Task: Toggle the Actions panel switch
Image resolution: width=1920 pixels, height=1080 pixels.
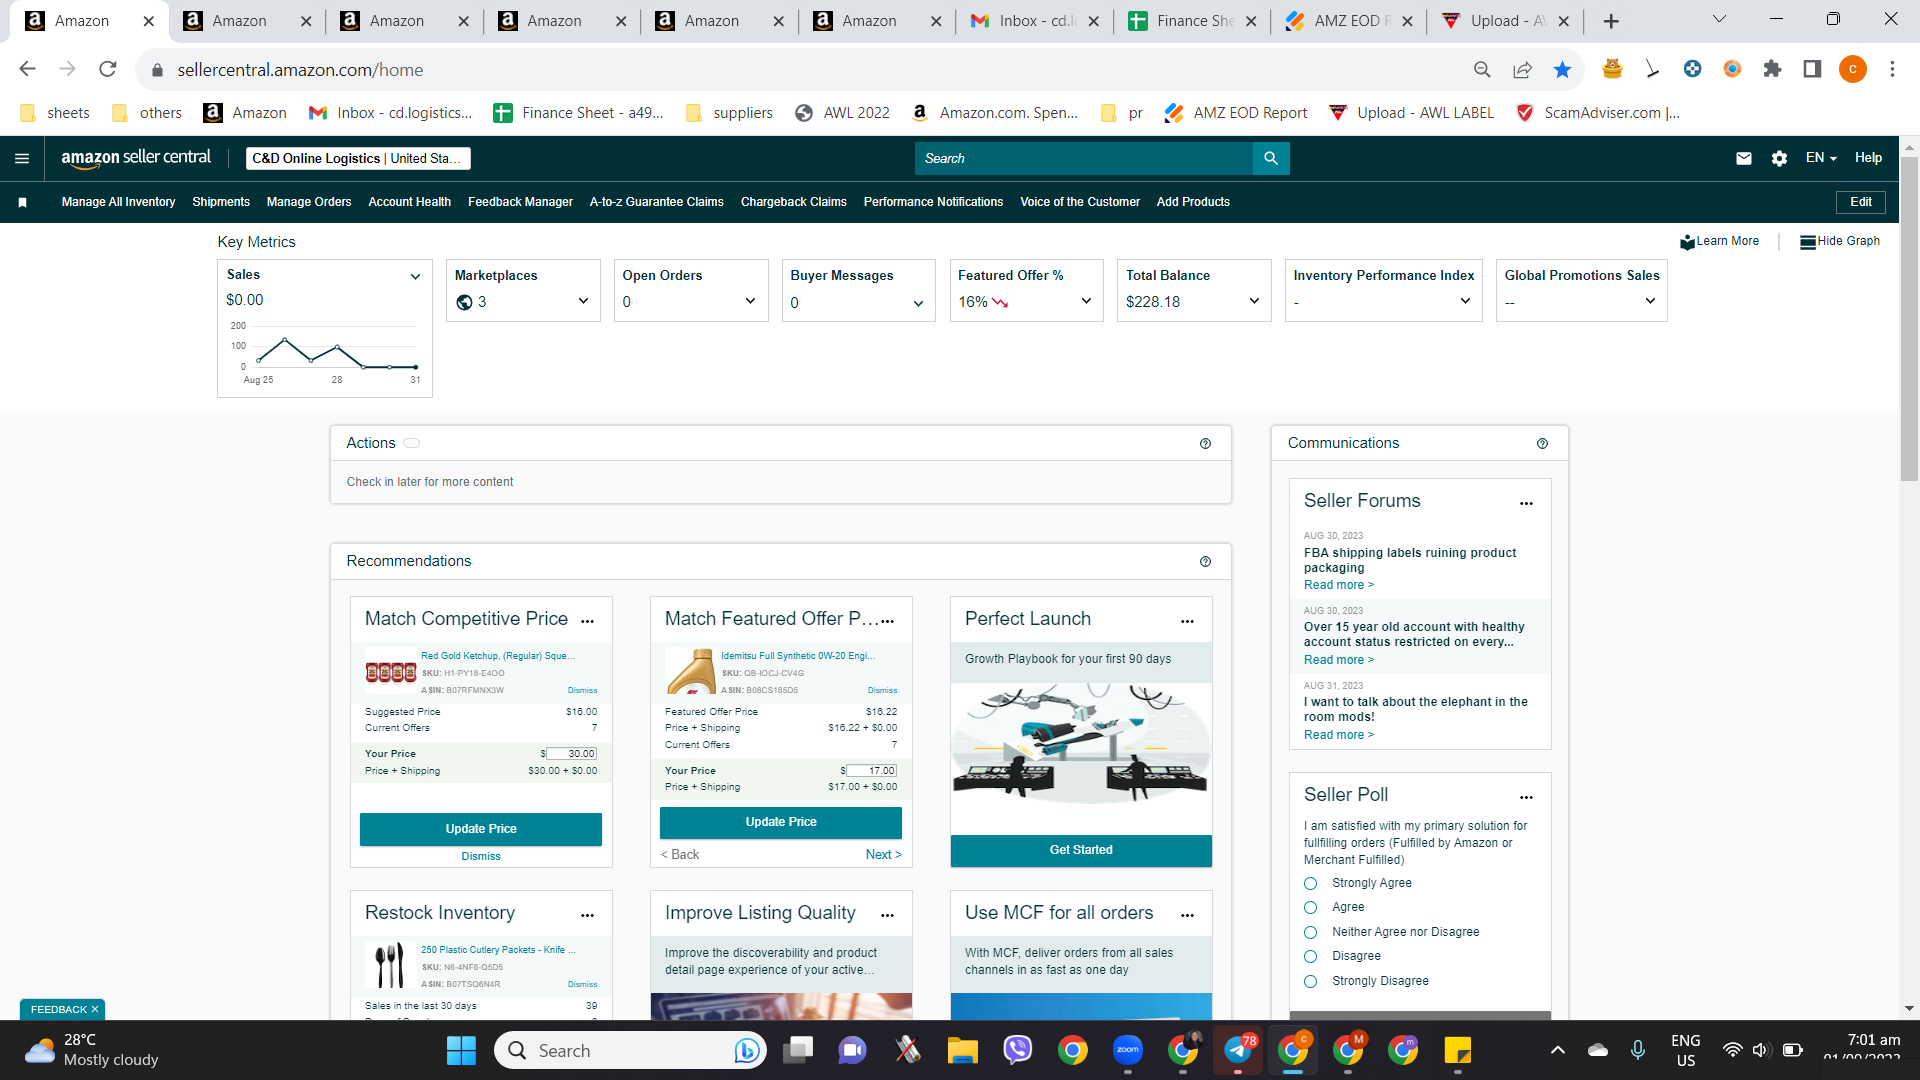Action: (x=412, y=443)
